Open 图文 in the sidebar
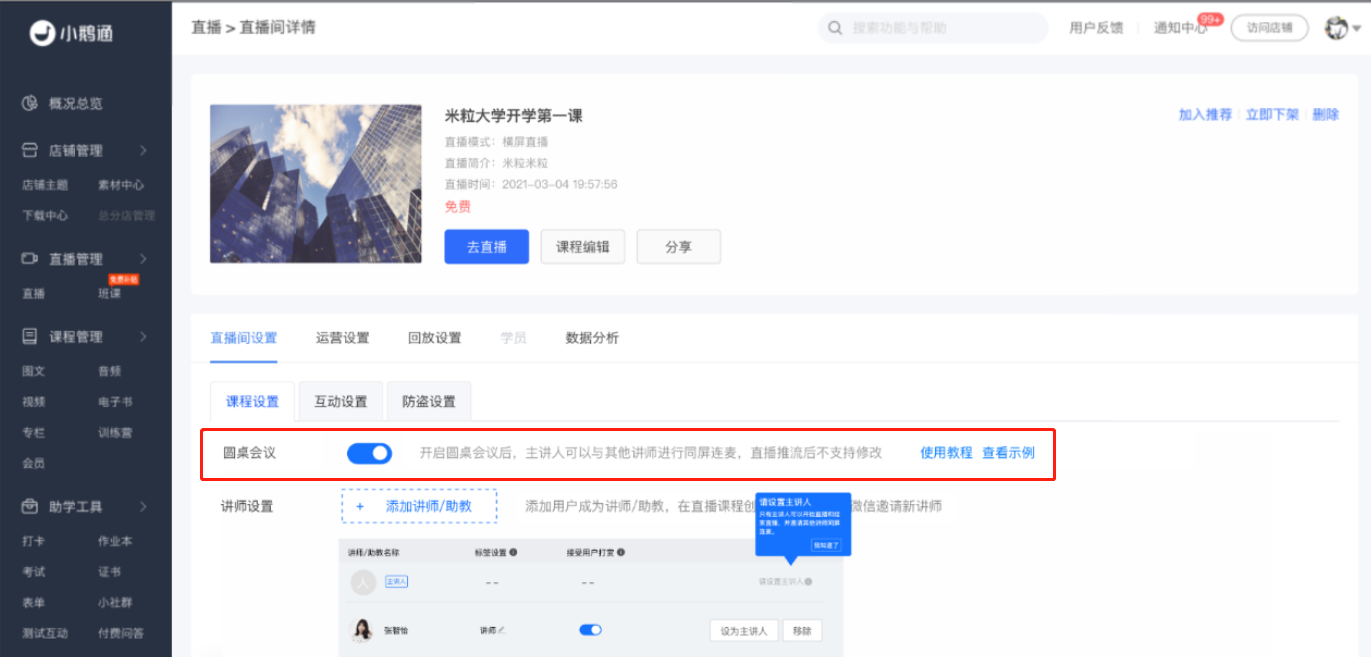This screenshot has width=1371, height=657. [x=34, y=371]
